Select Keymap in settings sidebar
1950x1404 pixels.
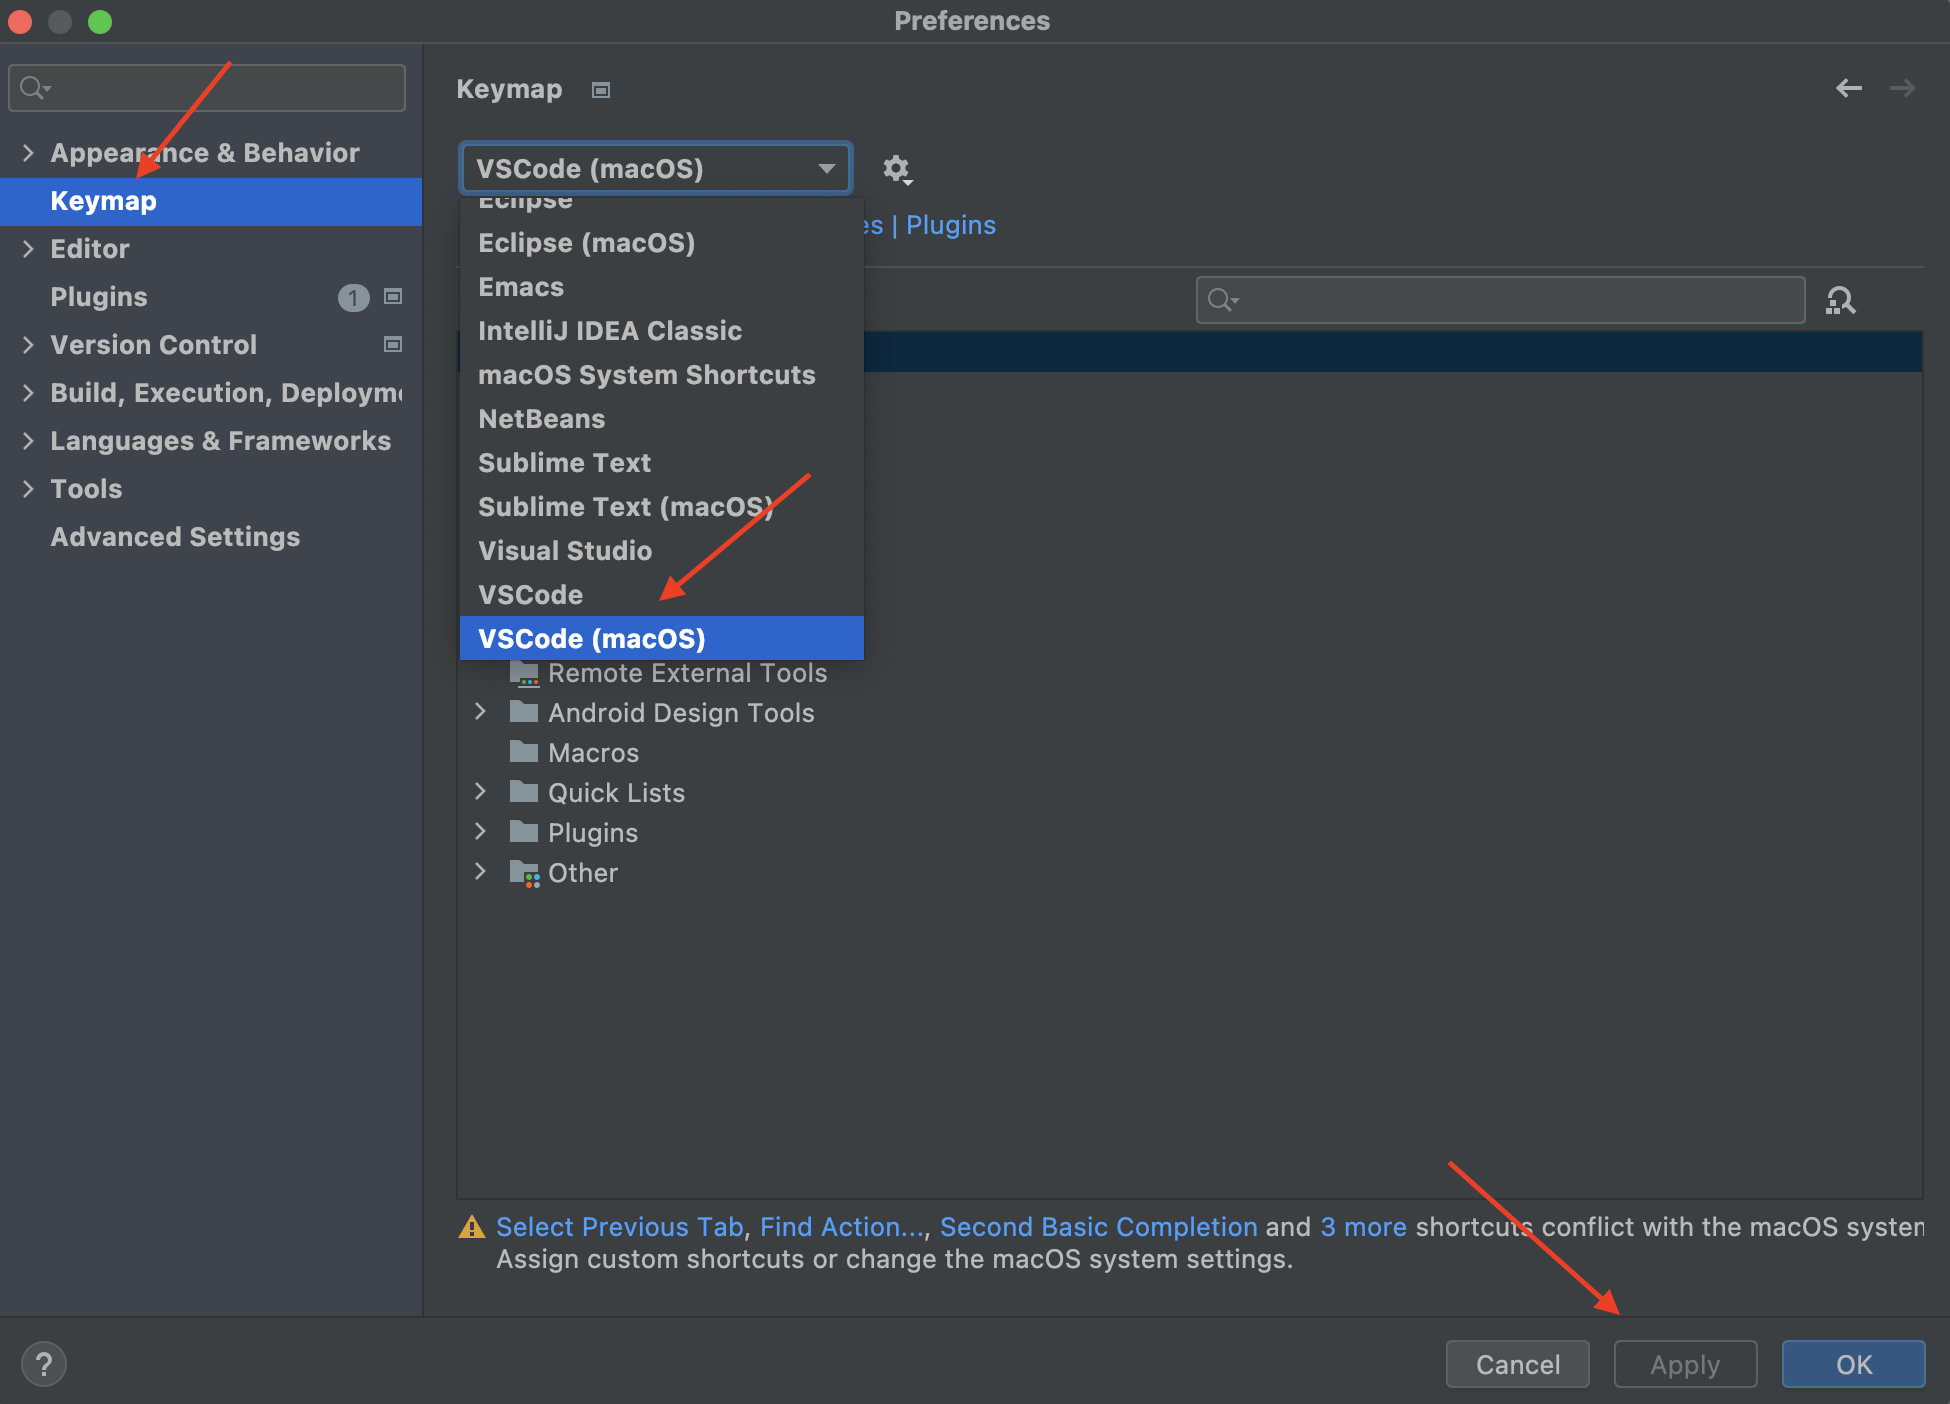click(x=211, y=201)
